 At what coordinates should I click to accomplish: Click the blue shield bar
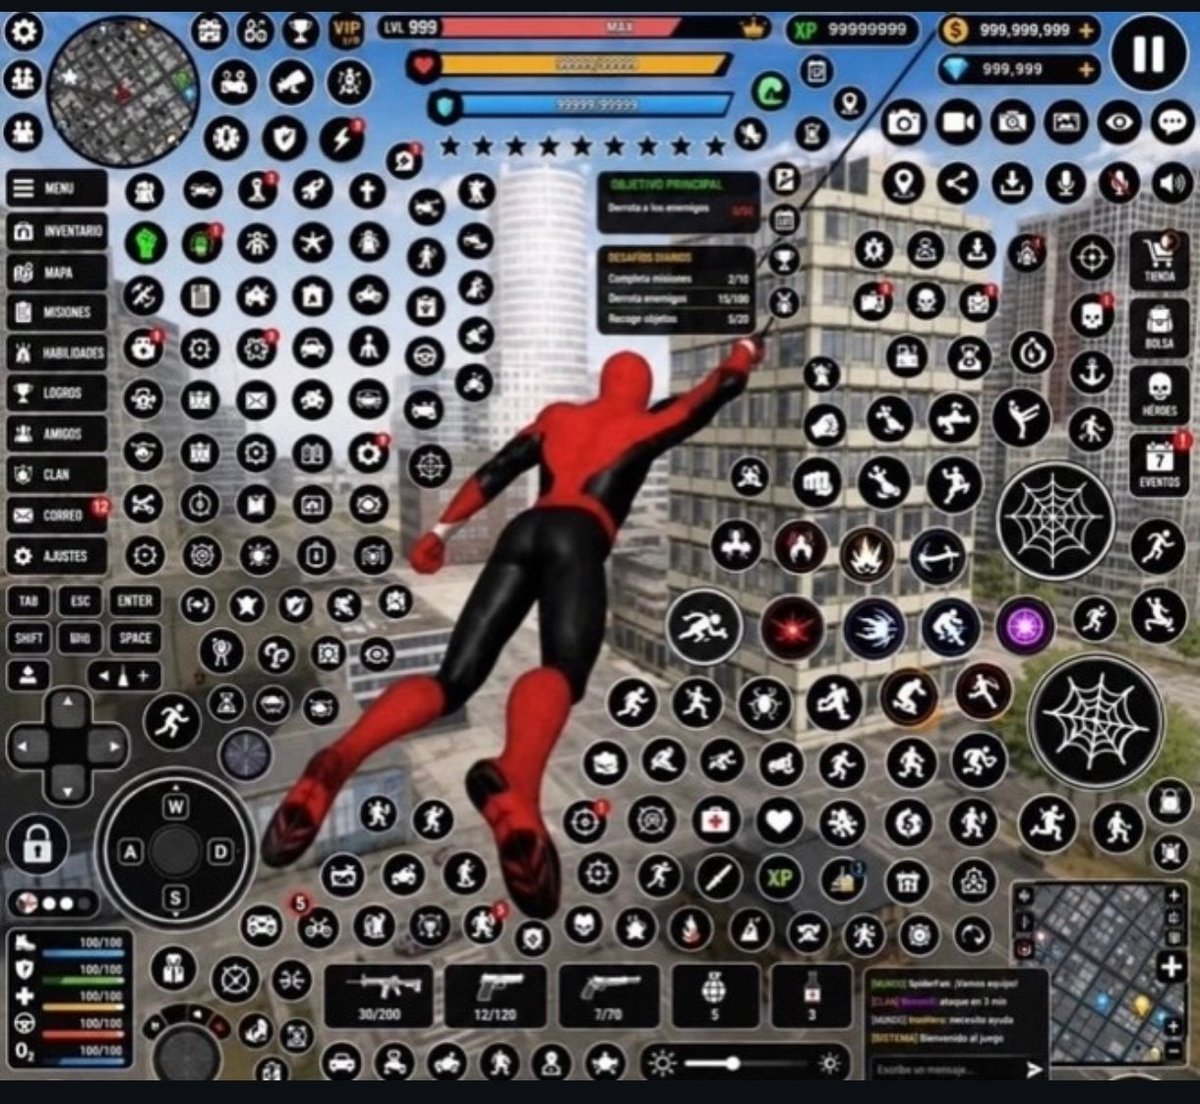pyautogui.click(x=594, y=105)
